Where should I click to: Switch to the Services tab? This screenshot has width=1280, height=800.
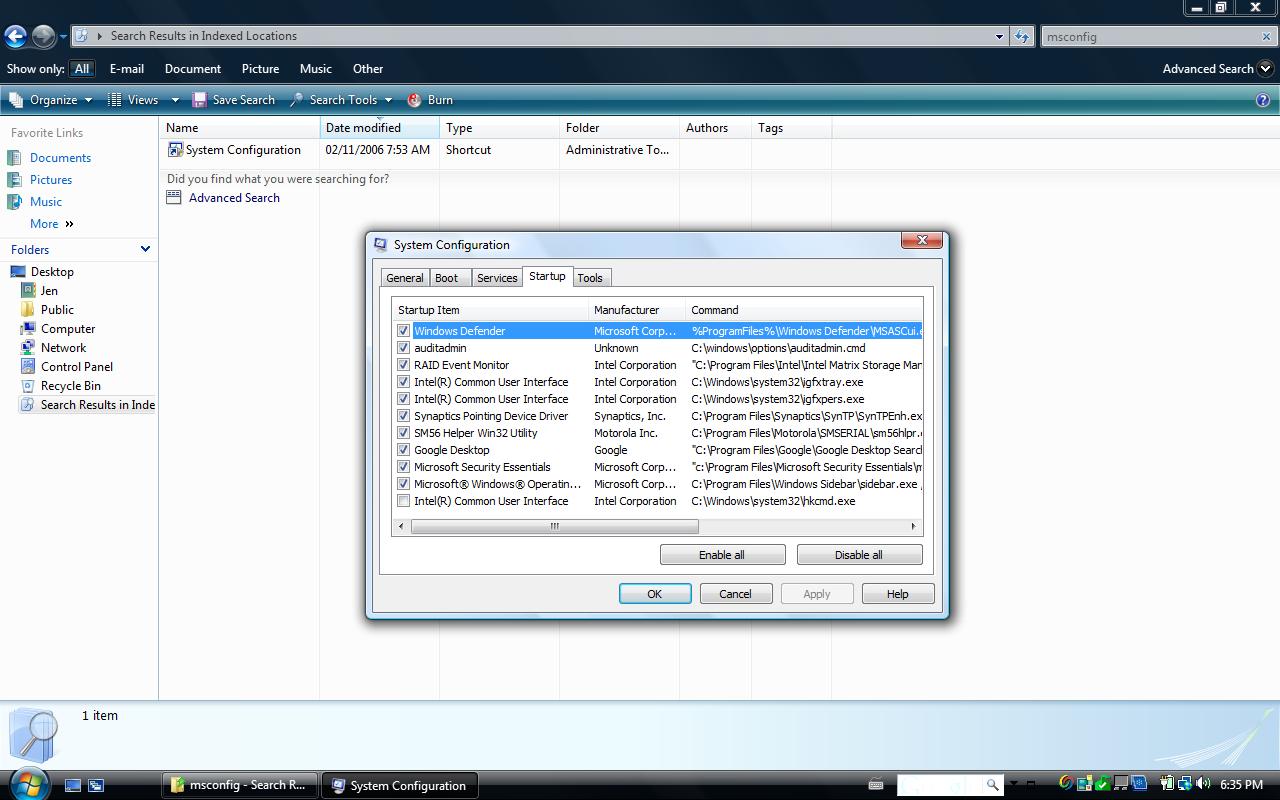point(497,278)
